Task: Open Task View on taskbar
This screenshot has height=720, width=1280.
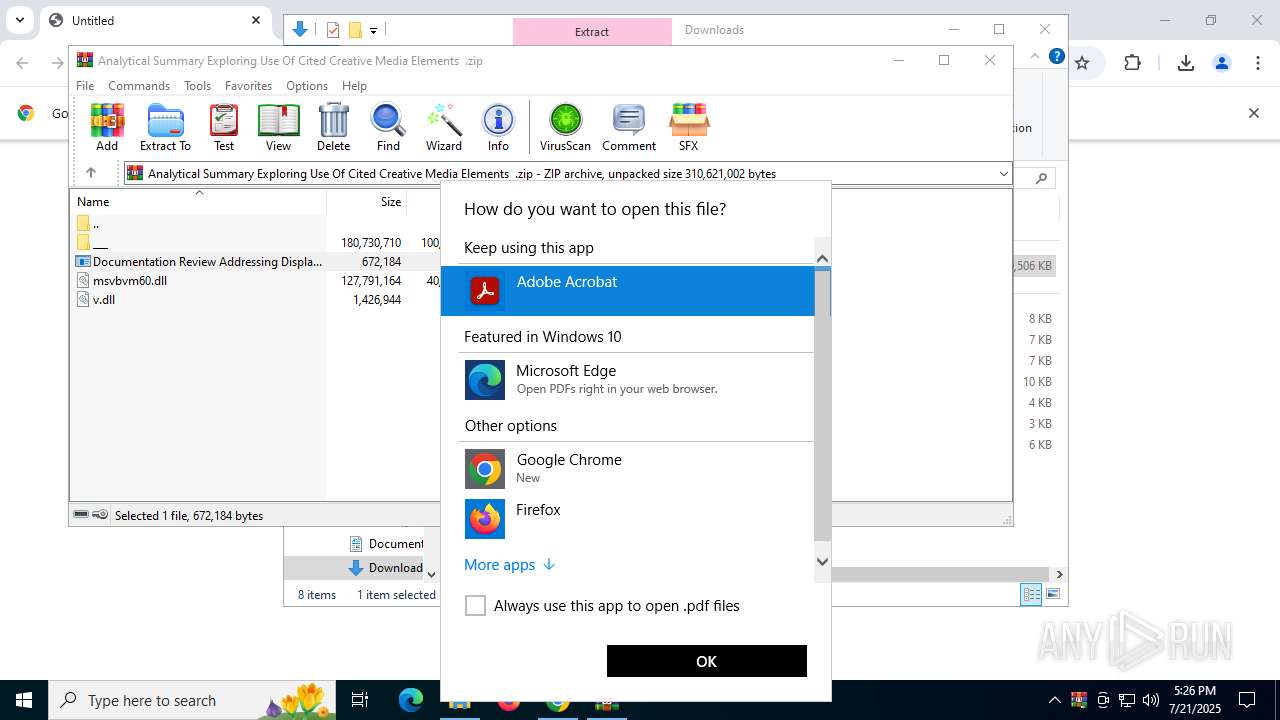Action: [x=360, y=700]
